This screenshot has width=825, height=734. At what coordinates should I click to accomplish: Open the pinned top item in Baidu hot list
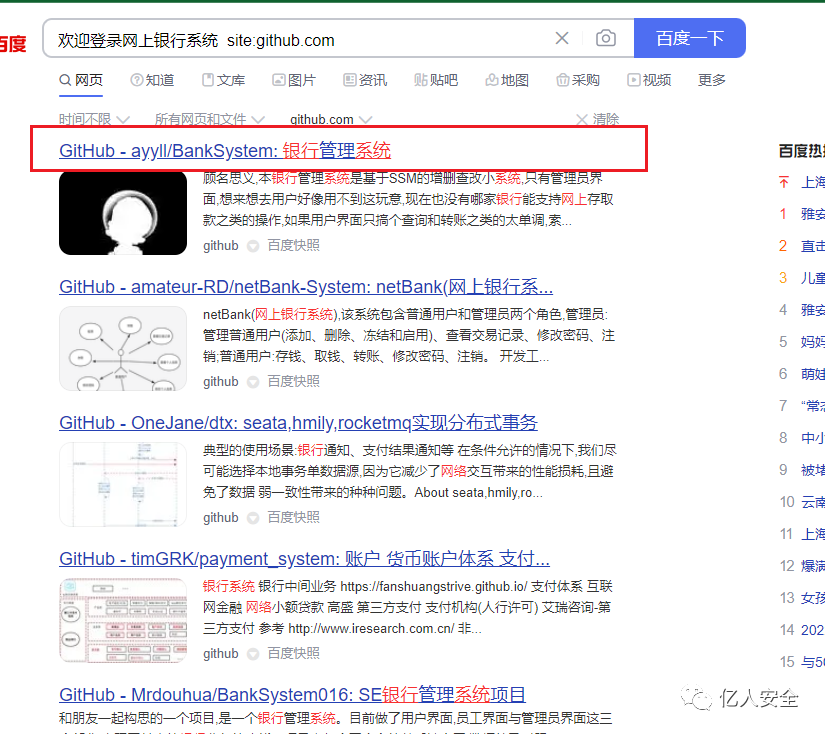click(x=812, y=182)
